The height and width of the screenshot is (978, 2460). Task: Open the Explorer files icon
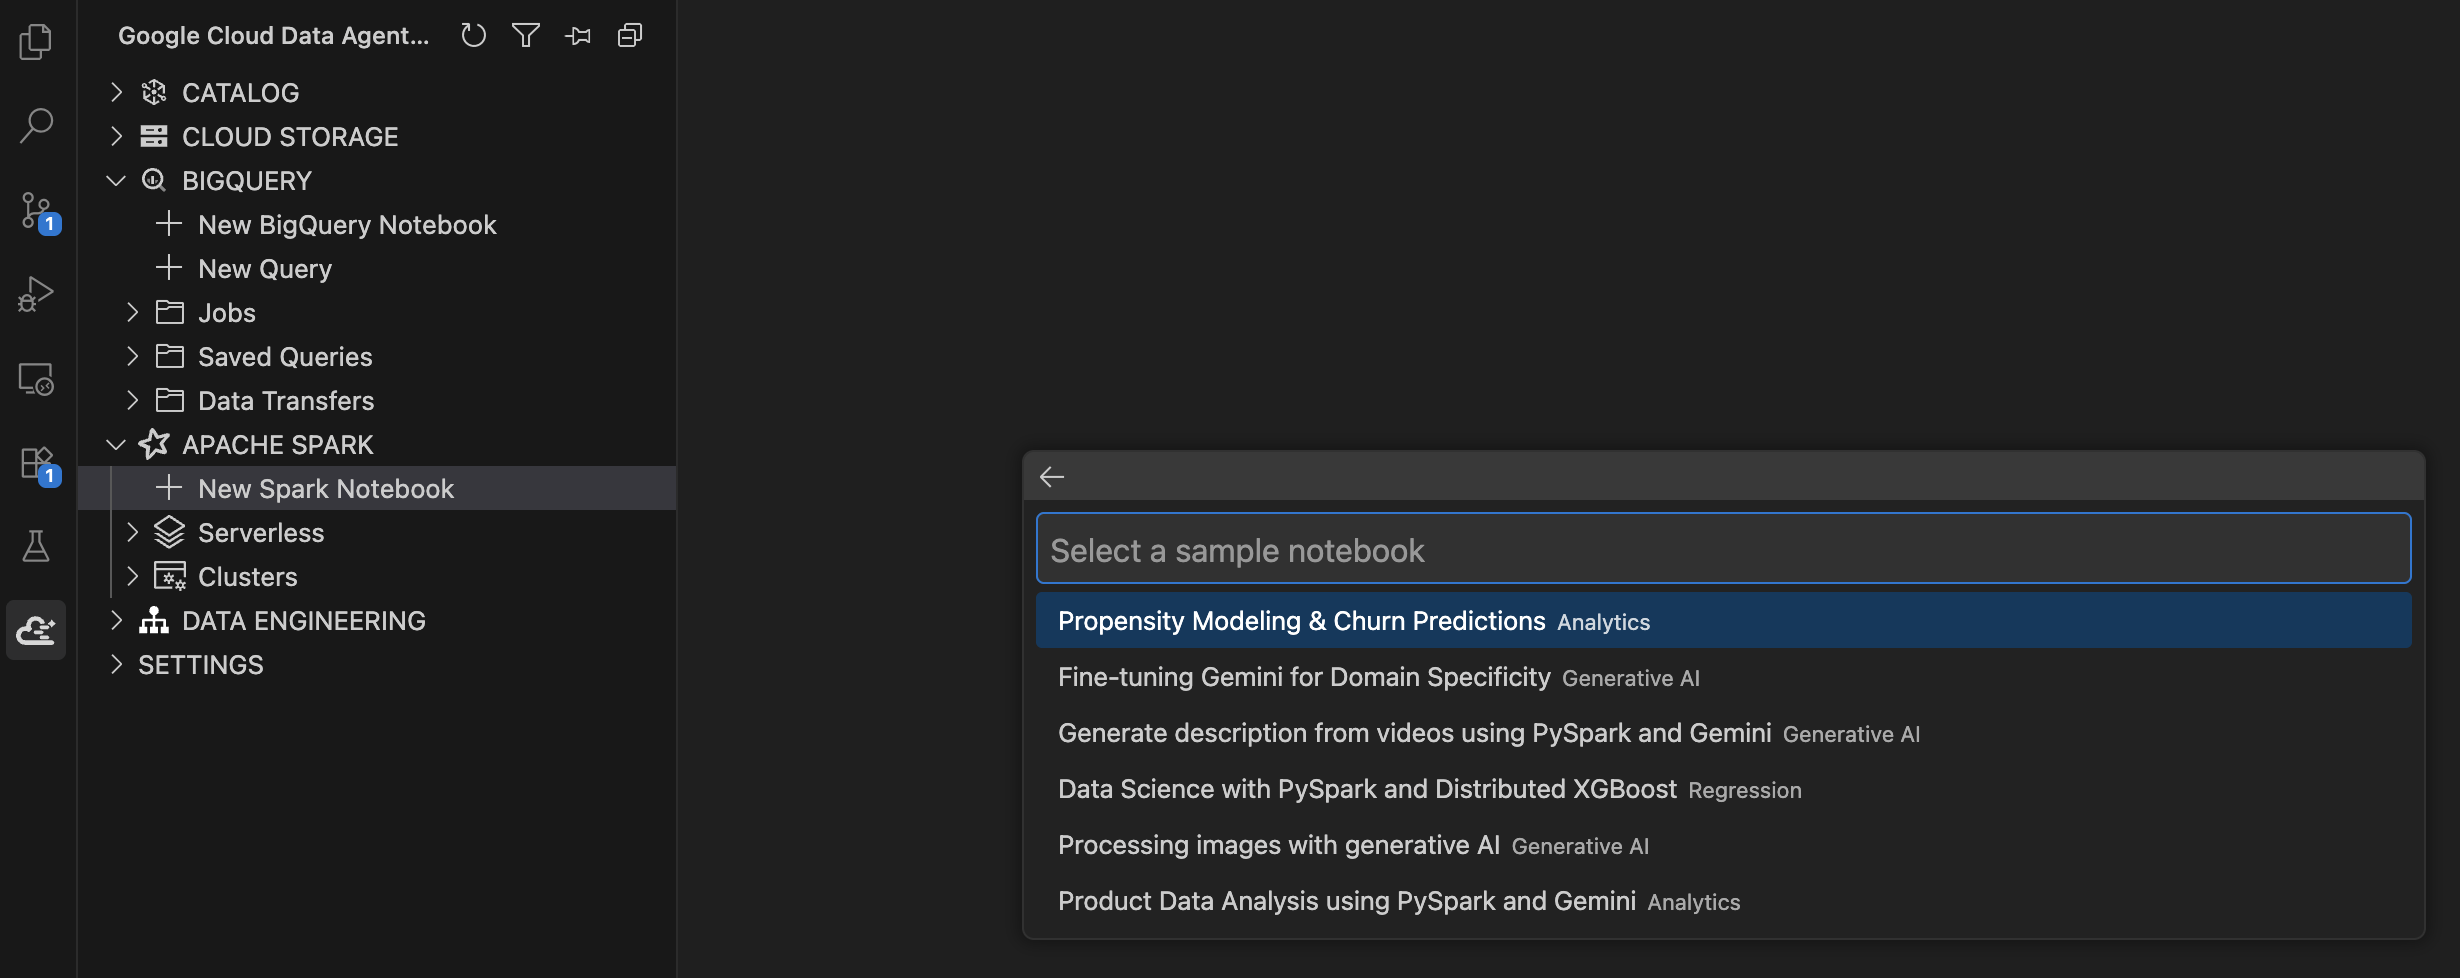click(36, 41)
